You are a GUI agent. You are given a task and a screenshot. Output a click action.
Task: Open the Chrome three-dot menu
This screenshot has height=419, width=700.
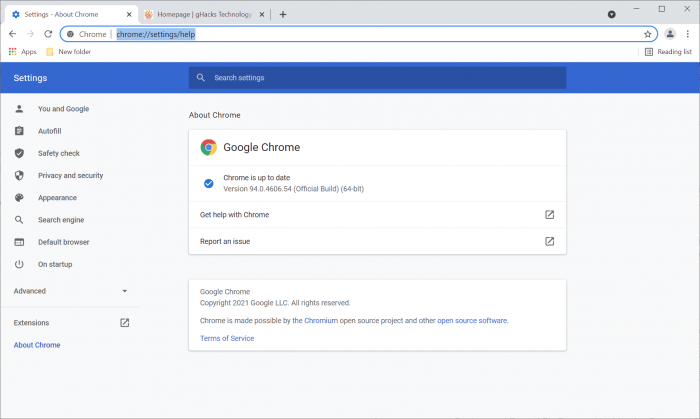coord(688,34)
